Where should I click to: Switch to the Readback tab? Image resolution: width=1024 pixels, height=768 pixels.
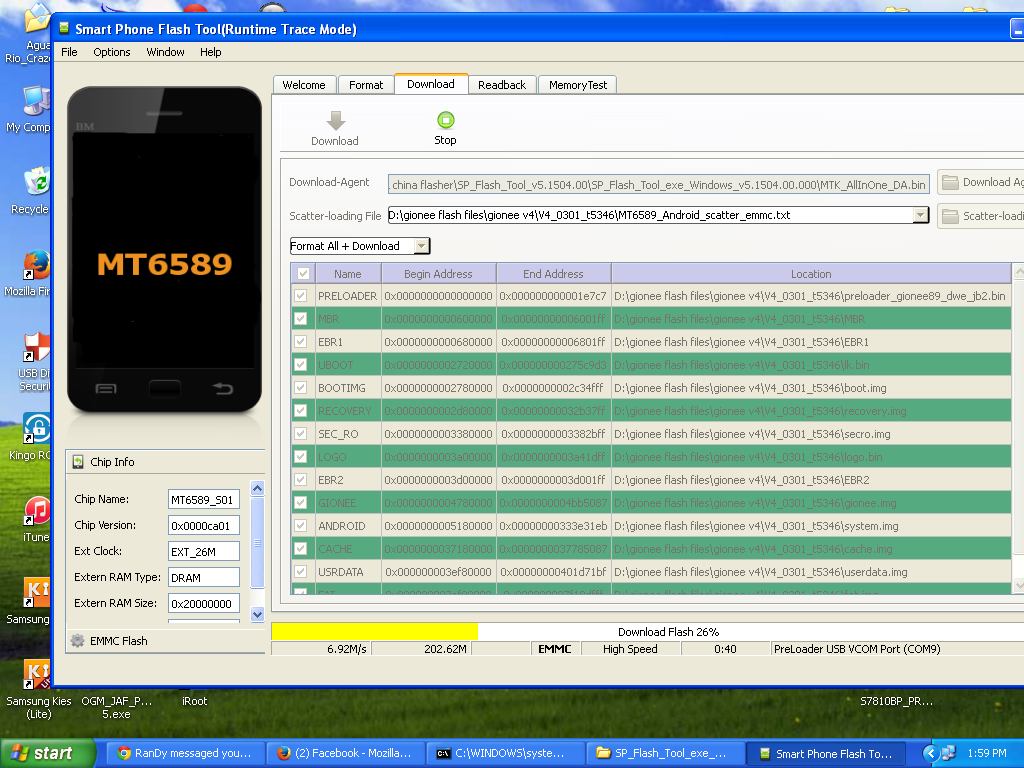(501, 85)
